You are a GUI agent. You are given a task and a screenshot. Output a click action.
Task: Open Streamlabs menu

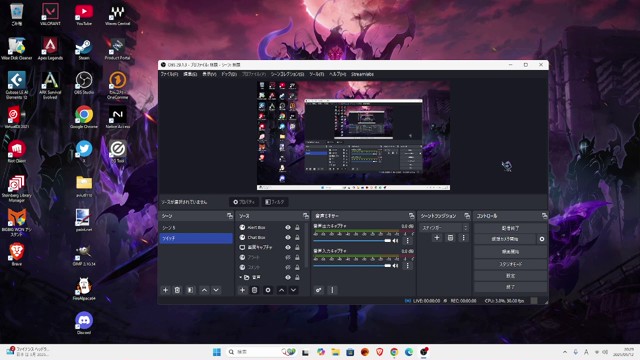pyautogui.click(x=362, y=74)
